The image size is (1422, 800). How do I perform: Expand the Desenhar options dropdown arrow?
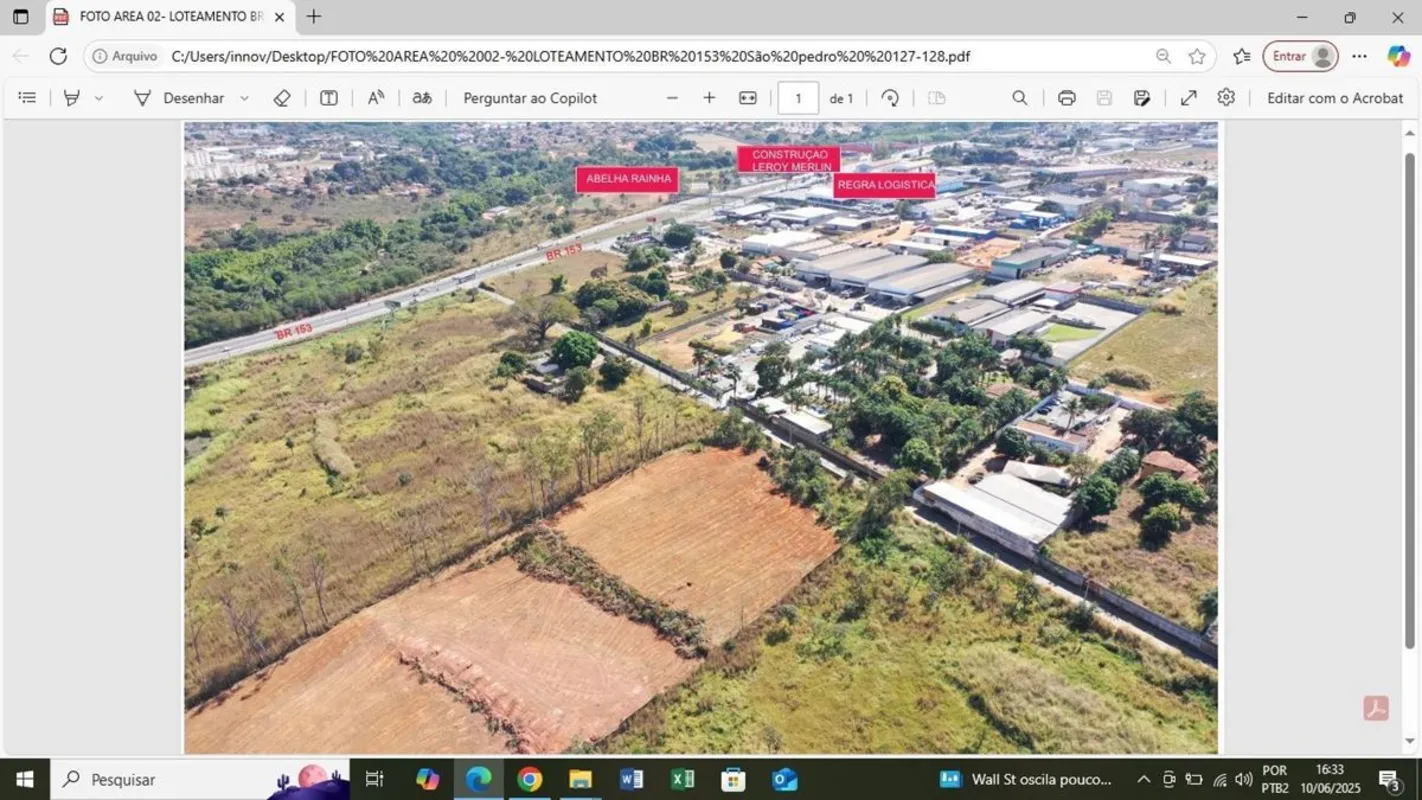244,98
